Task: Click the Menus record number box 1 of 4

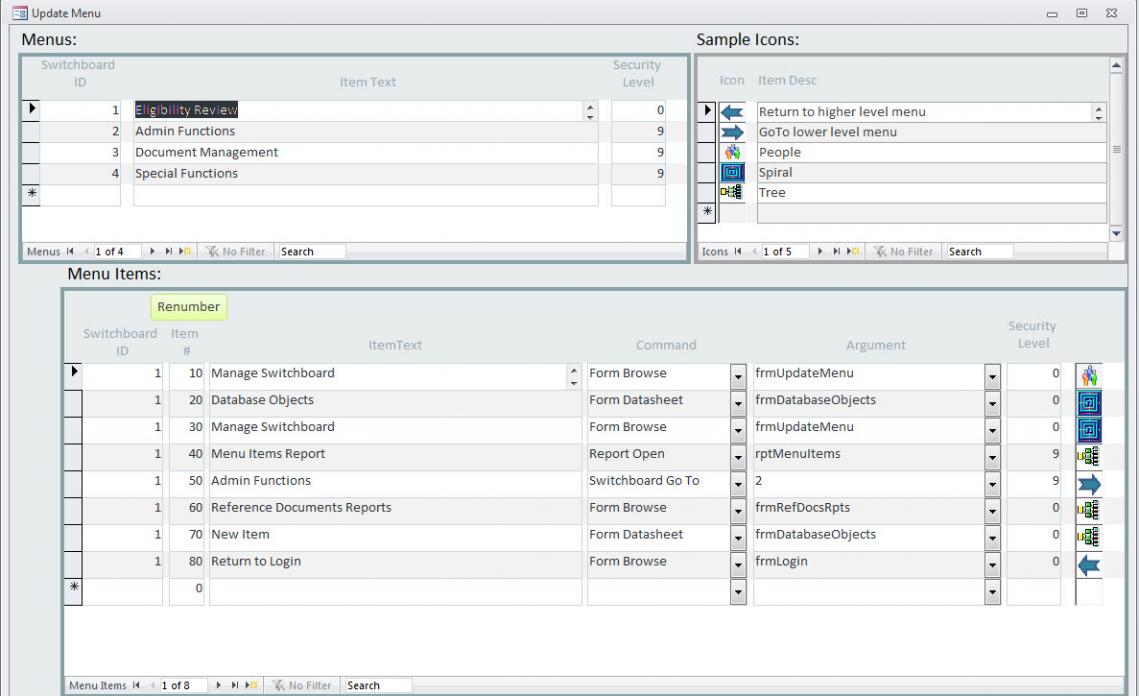Action: [x=117, y=251]
